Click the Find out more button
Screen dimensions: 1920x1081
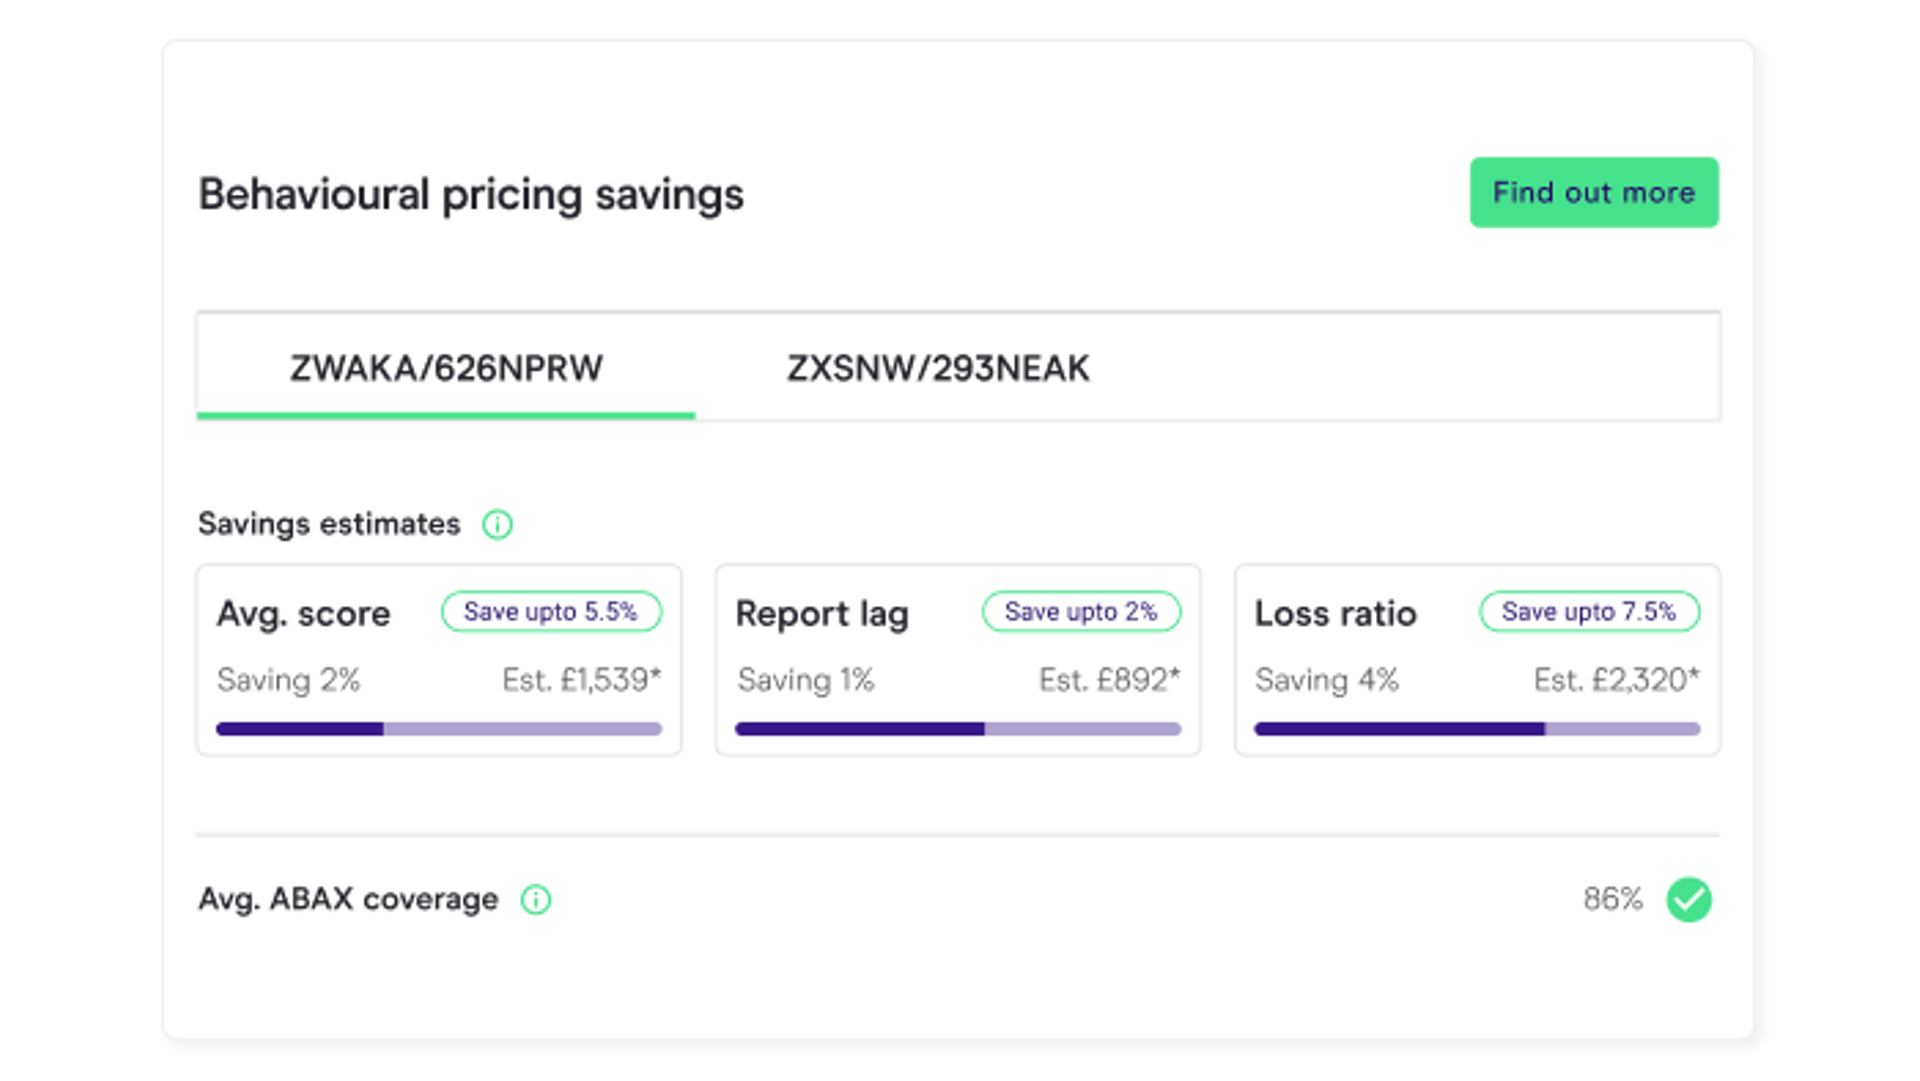click(1593, 192)
